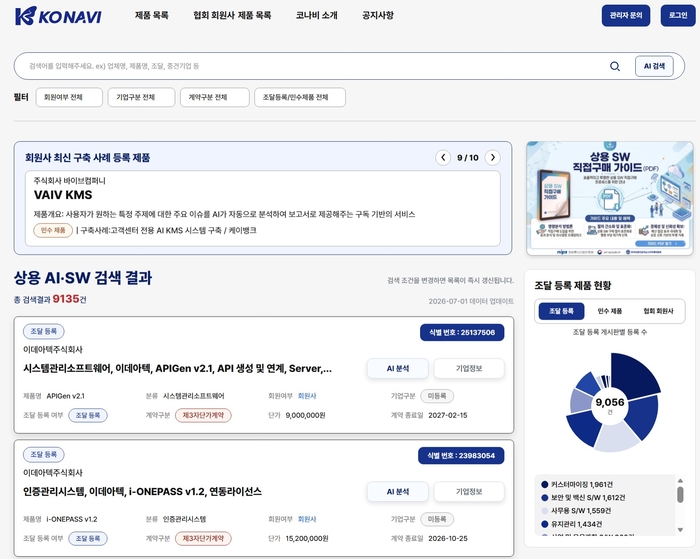Click the legend scrollbar thumb
Viewport: 700px width, 559px height.
[680, 495]
